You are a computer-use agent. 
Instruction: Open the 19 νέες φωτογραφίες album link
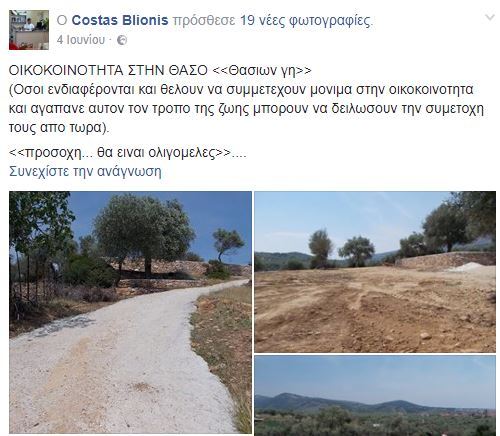[x=305, y=21]
